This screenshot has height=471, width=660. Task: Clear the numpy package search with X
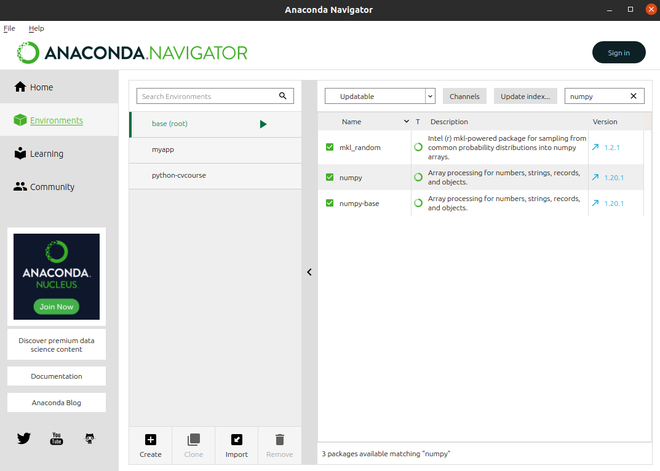click(633, 96)
